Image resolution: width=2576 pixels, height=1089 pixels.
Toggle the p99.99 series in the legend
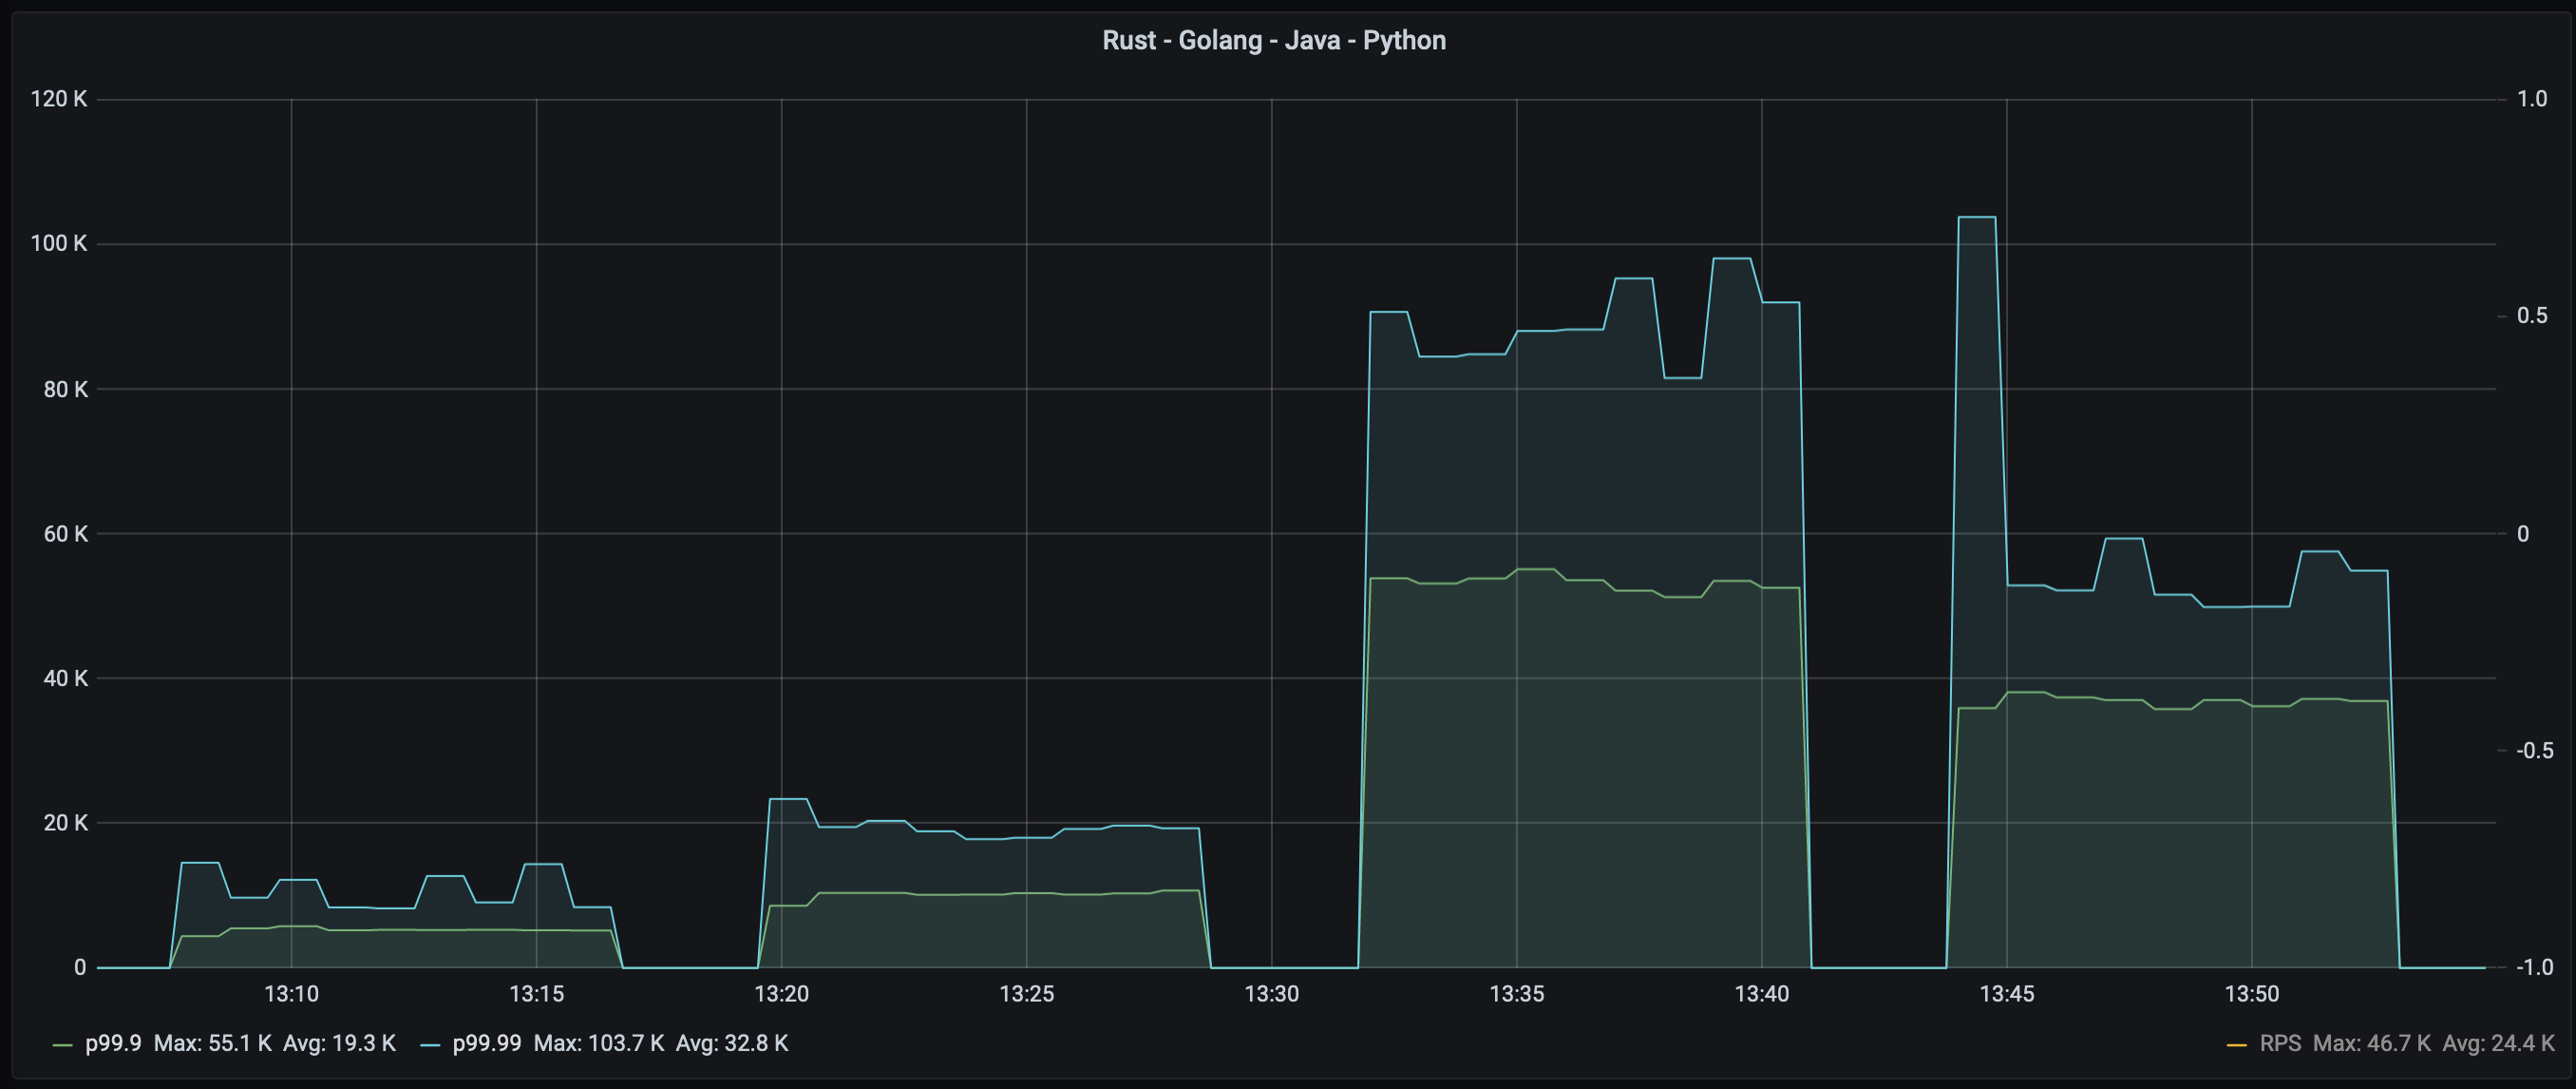(x=487, y=1043)
